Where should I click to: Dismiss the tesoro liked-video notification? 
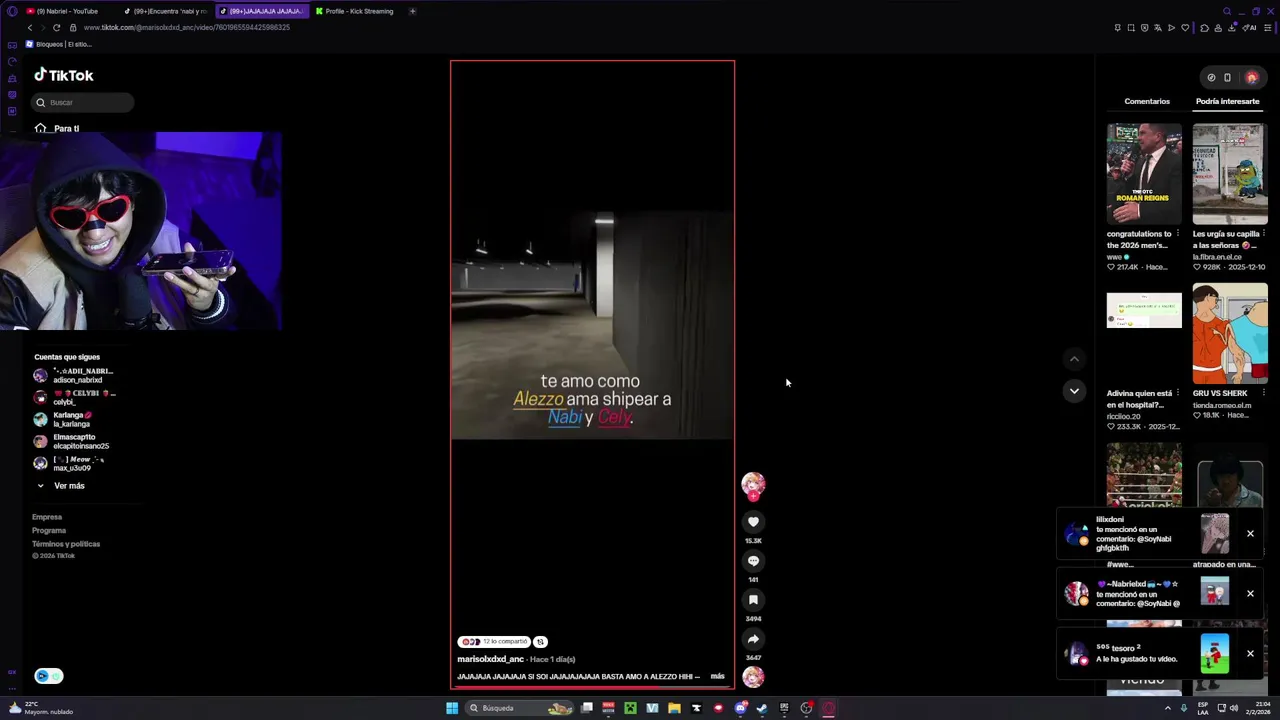pyautogui.click(x=1250, y=654)
